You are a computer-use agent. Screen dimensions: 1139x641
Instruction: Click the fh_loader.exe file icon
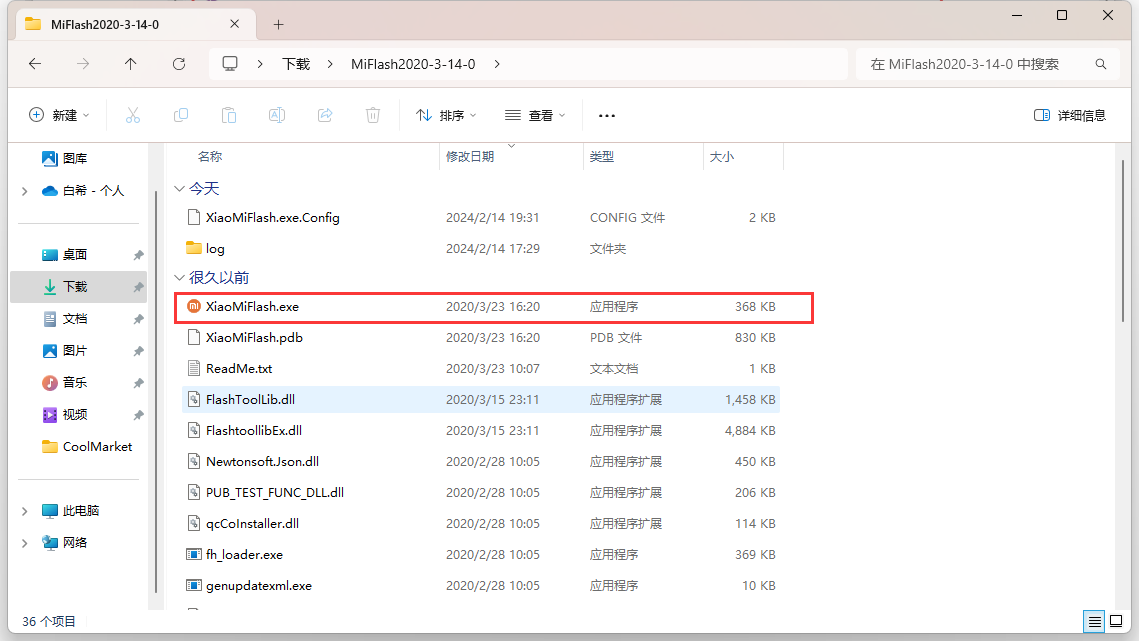pyautogui.click(x=193, y=555)
